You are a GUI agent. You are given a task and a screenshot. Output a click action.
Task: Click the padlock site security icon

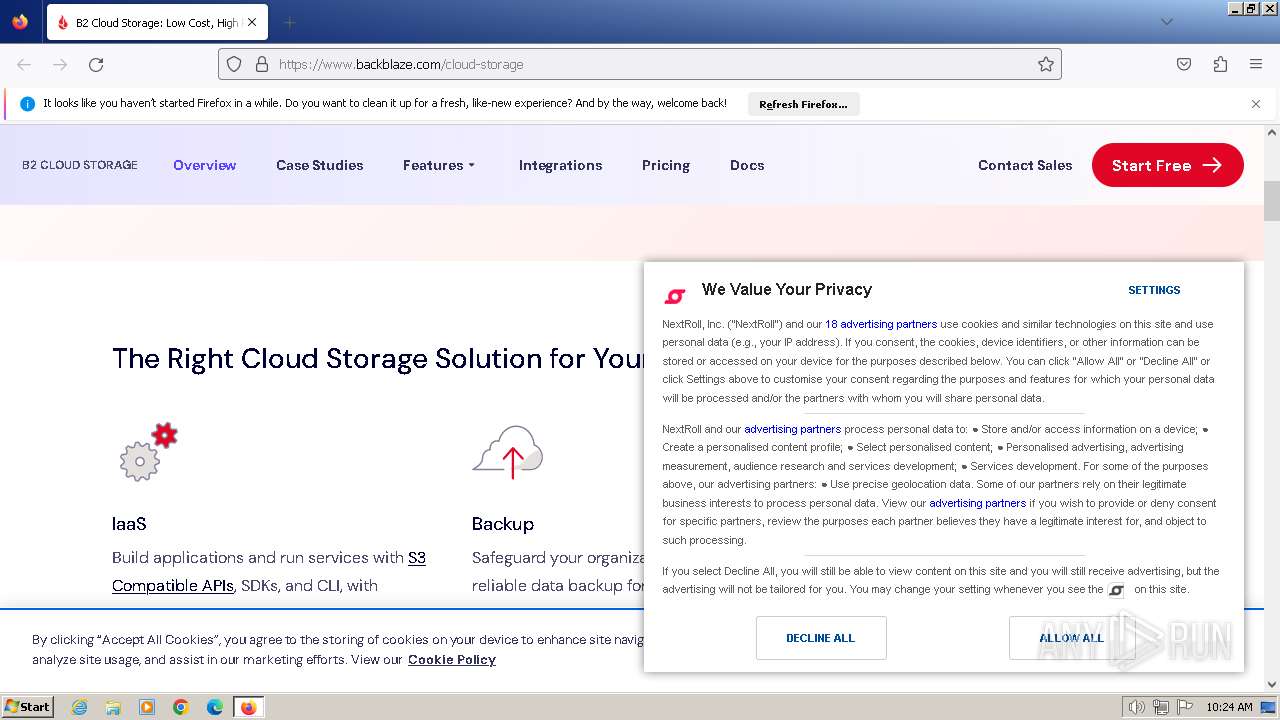coord(262,64)
